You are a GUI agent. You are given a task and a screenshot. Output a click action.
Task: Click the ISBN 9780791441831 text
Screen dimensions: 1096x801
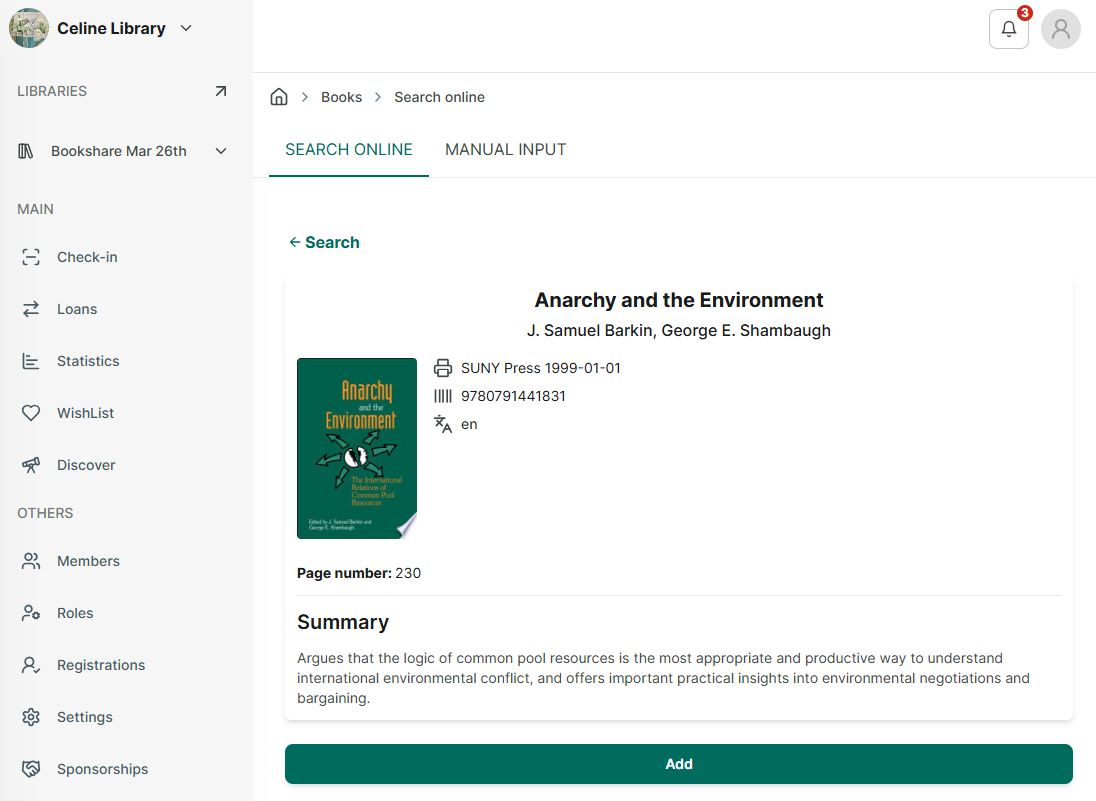point(513,396)
